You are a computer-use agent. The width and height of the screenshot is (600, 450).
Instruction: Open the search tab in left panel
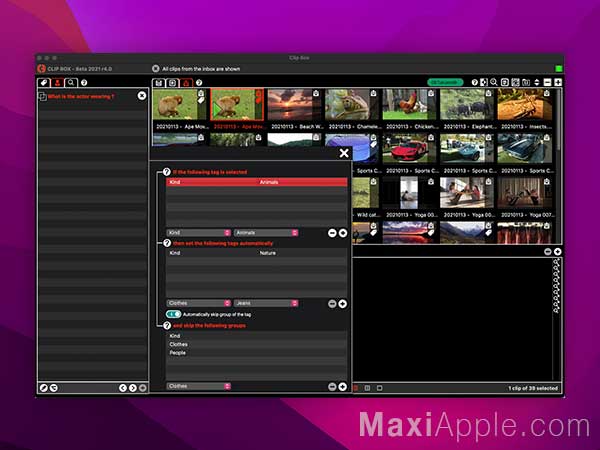pyautogui.click(x=71, y=82)
